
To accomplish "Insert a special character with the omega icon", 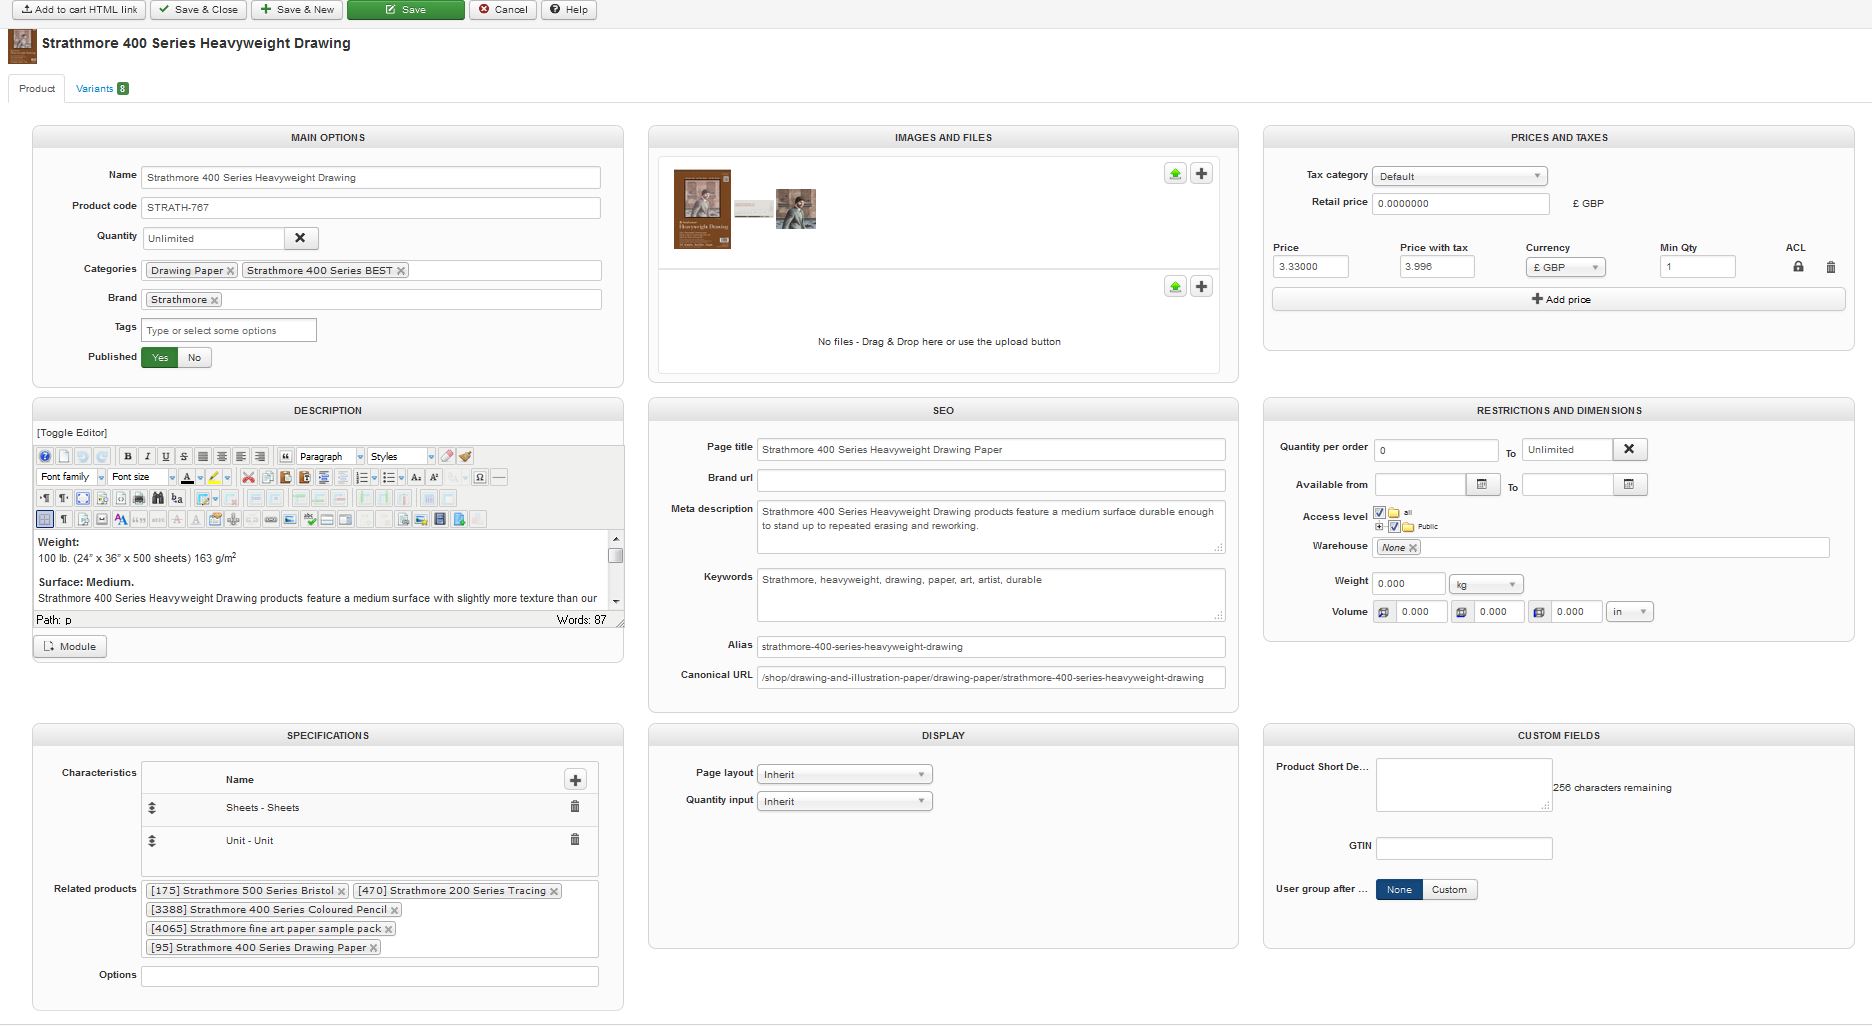I will tap(480, 477).
